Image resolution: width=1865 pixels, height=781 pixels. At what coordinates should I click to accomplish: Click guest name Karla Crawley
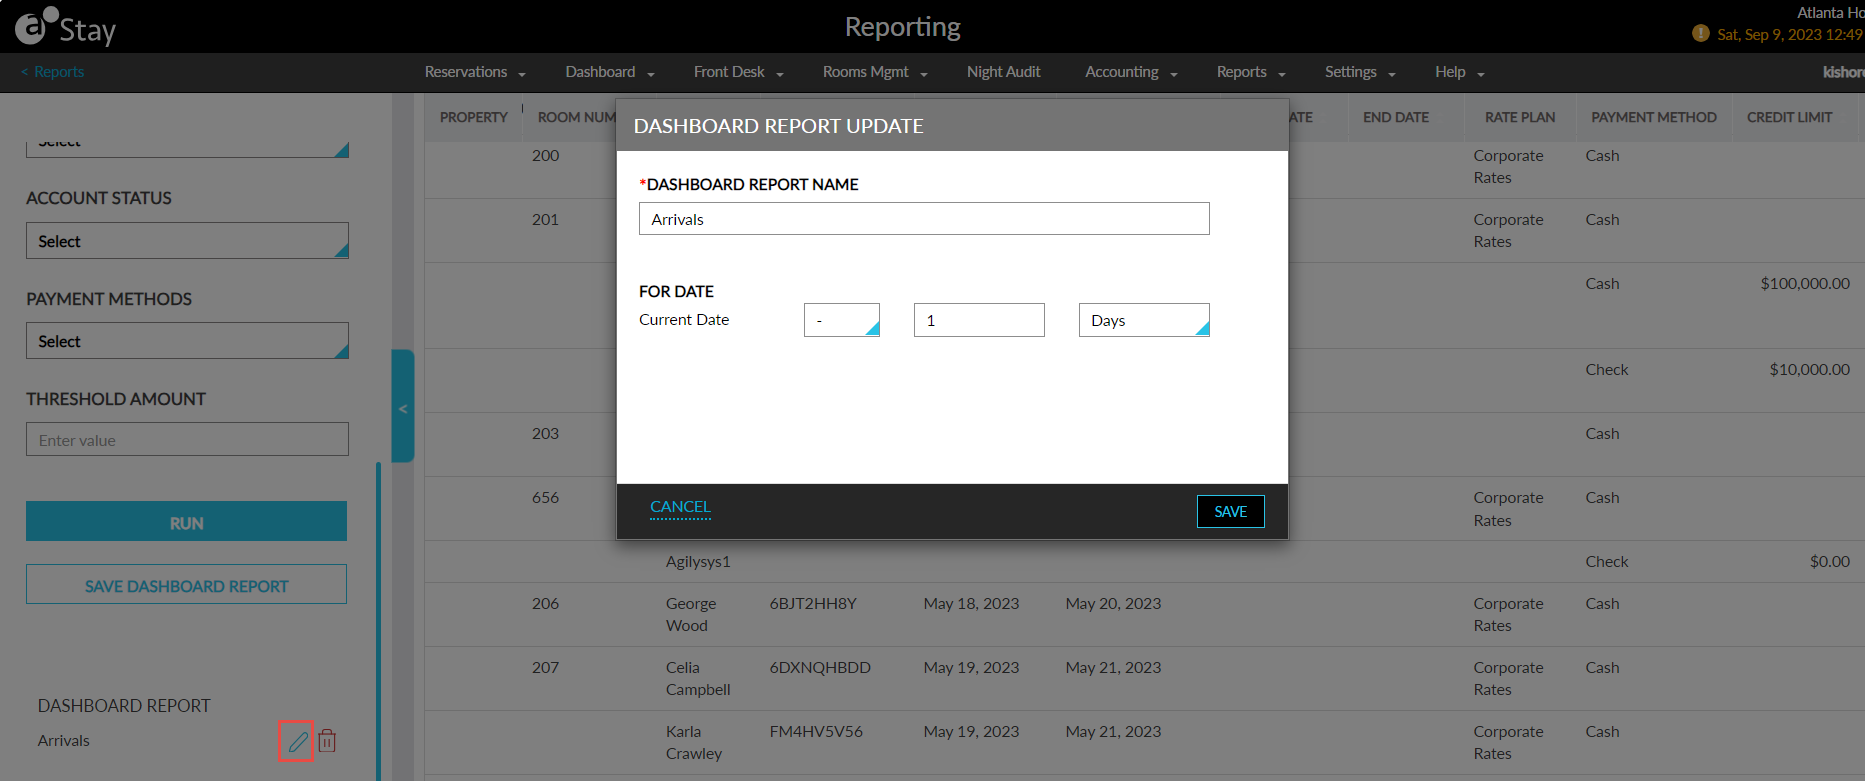694,742
